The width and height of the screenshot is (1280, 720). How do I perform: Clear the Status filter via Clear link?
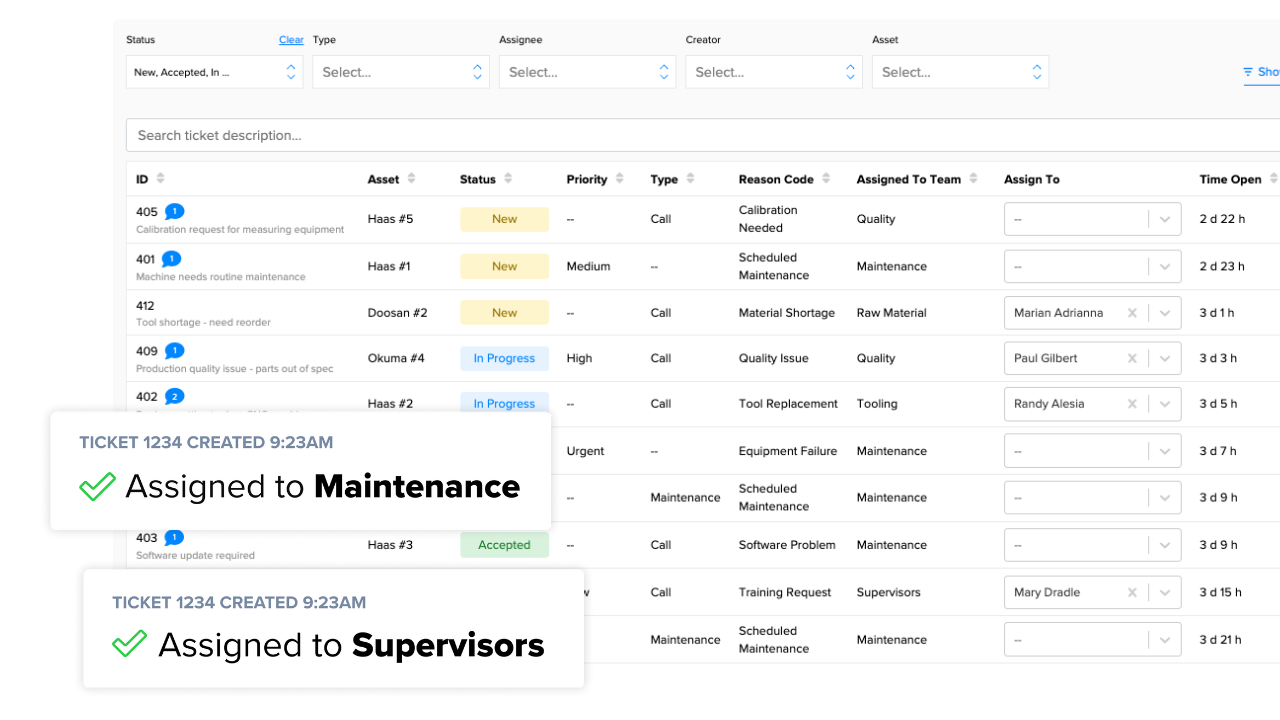(x=291, y=40)
